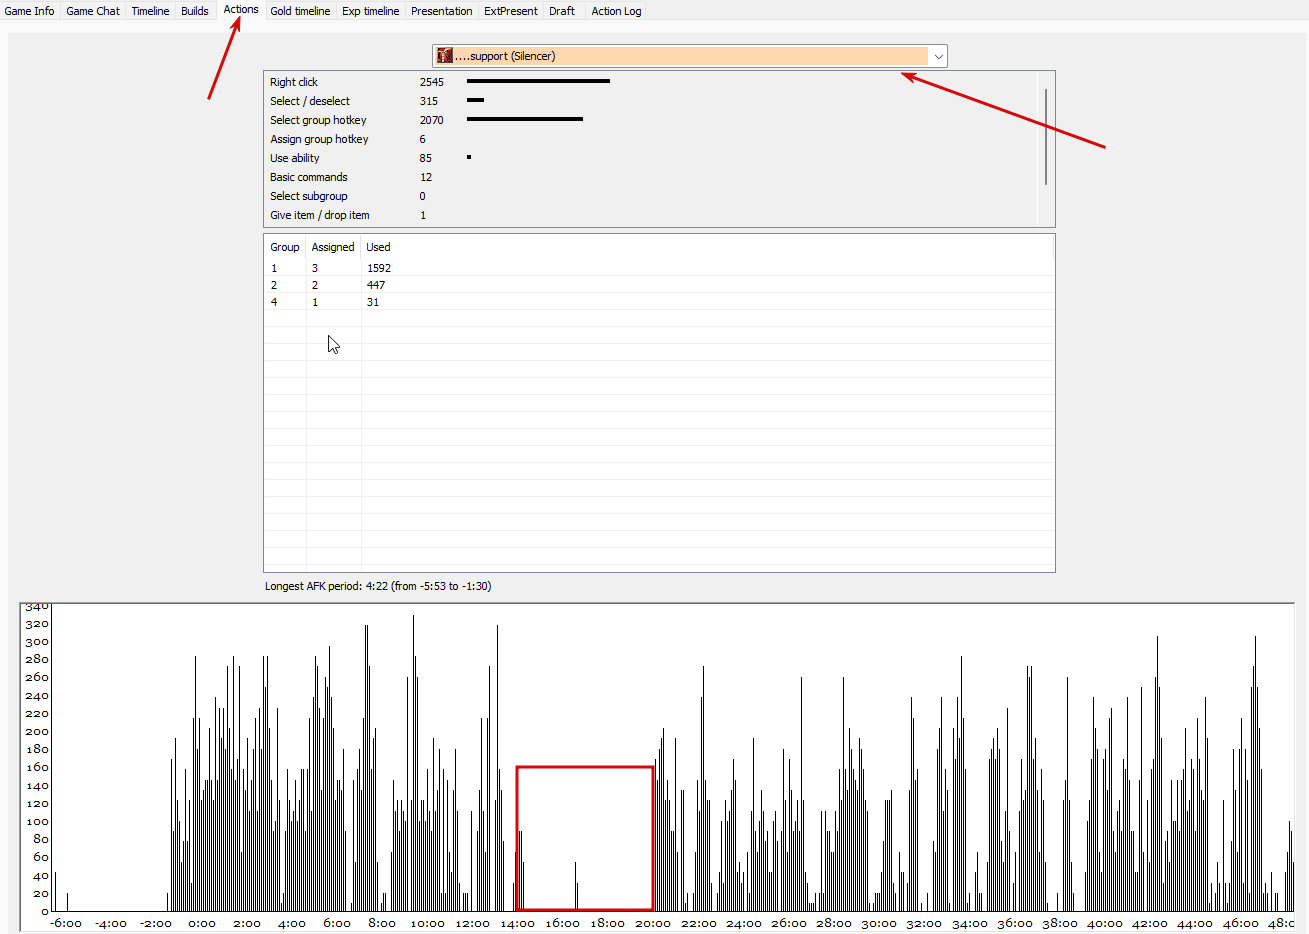Screen dimensions: 1309x934
Task: Sort by the Used column header
Action: pos(378,247)
